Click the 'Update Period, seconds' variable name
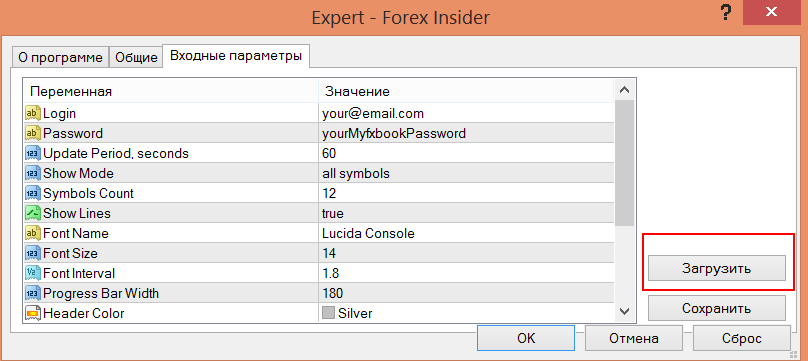The height and width of the screenshot is (361, 808). point(116,153)
